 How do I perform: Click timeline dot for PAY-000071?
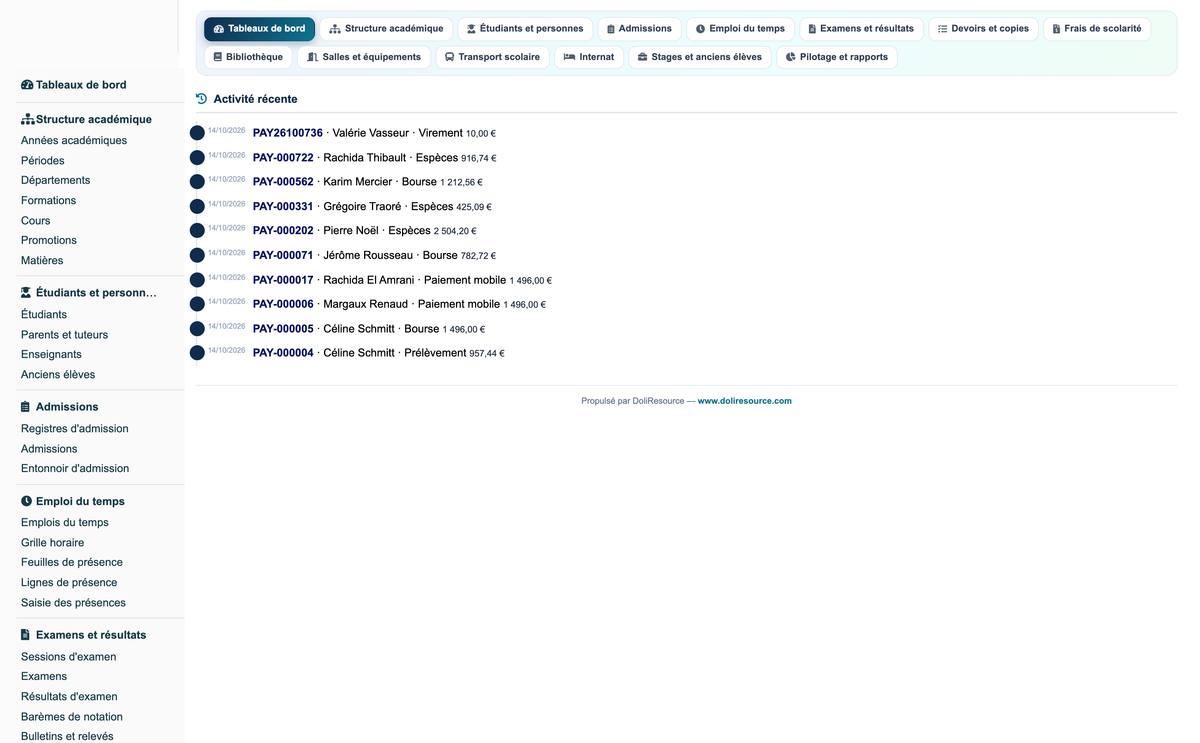(x=197, y=255)
